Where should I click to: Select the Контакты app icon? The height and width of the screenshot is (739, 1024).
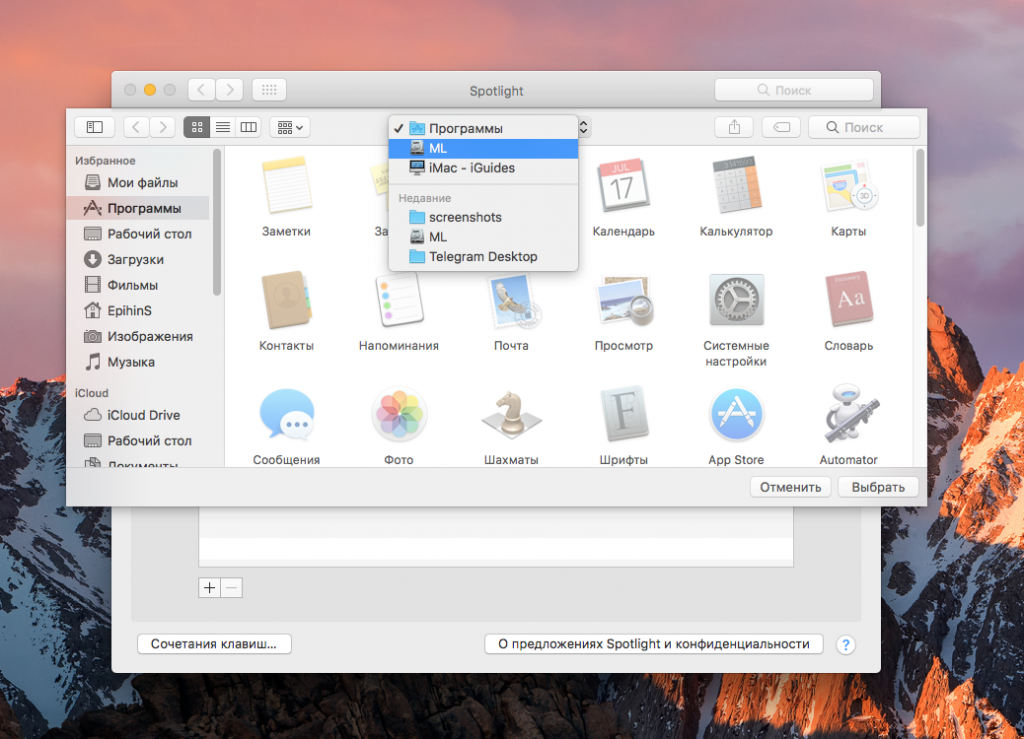(286, 300)
